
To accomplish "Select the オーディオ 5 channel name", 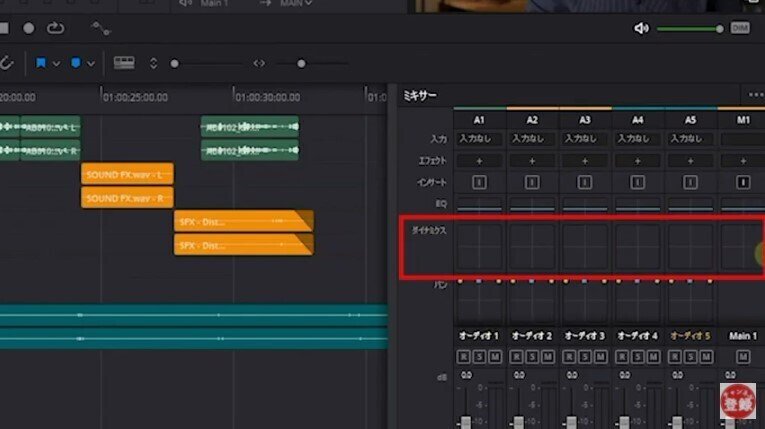I will [690, 336].
